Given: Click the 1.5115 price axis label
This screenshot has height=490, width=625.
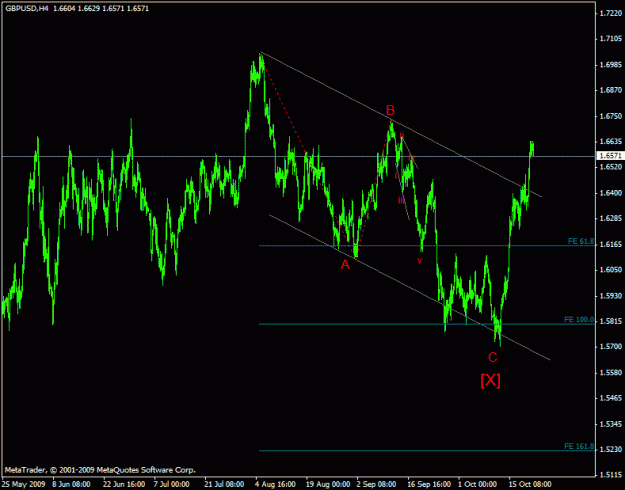Looking at the screenshot, I should (x=611, y=475).
